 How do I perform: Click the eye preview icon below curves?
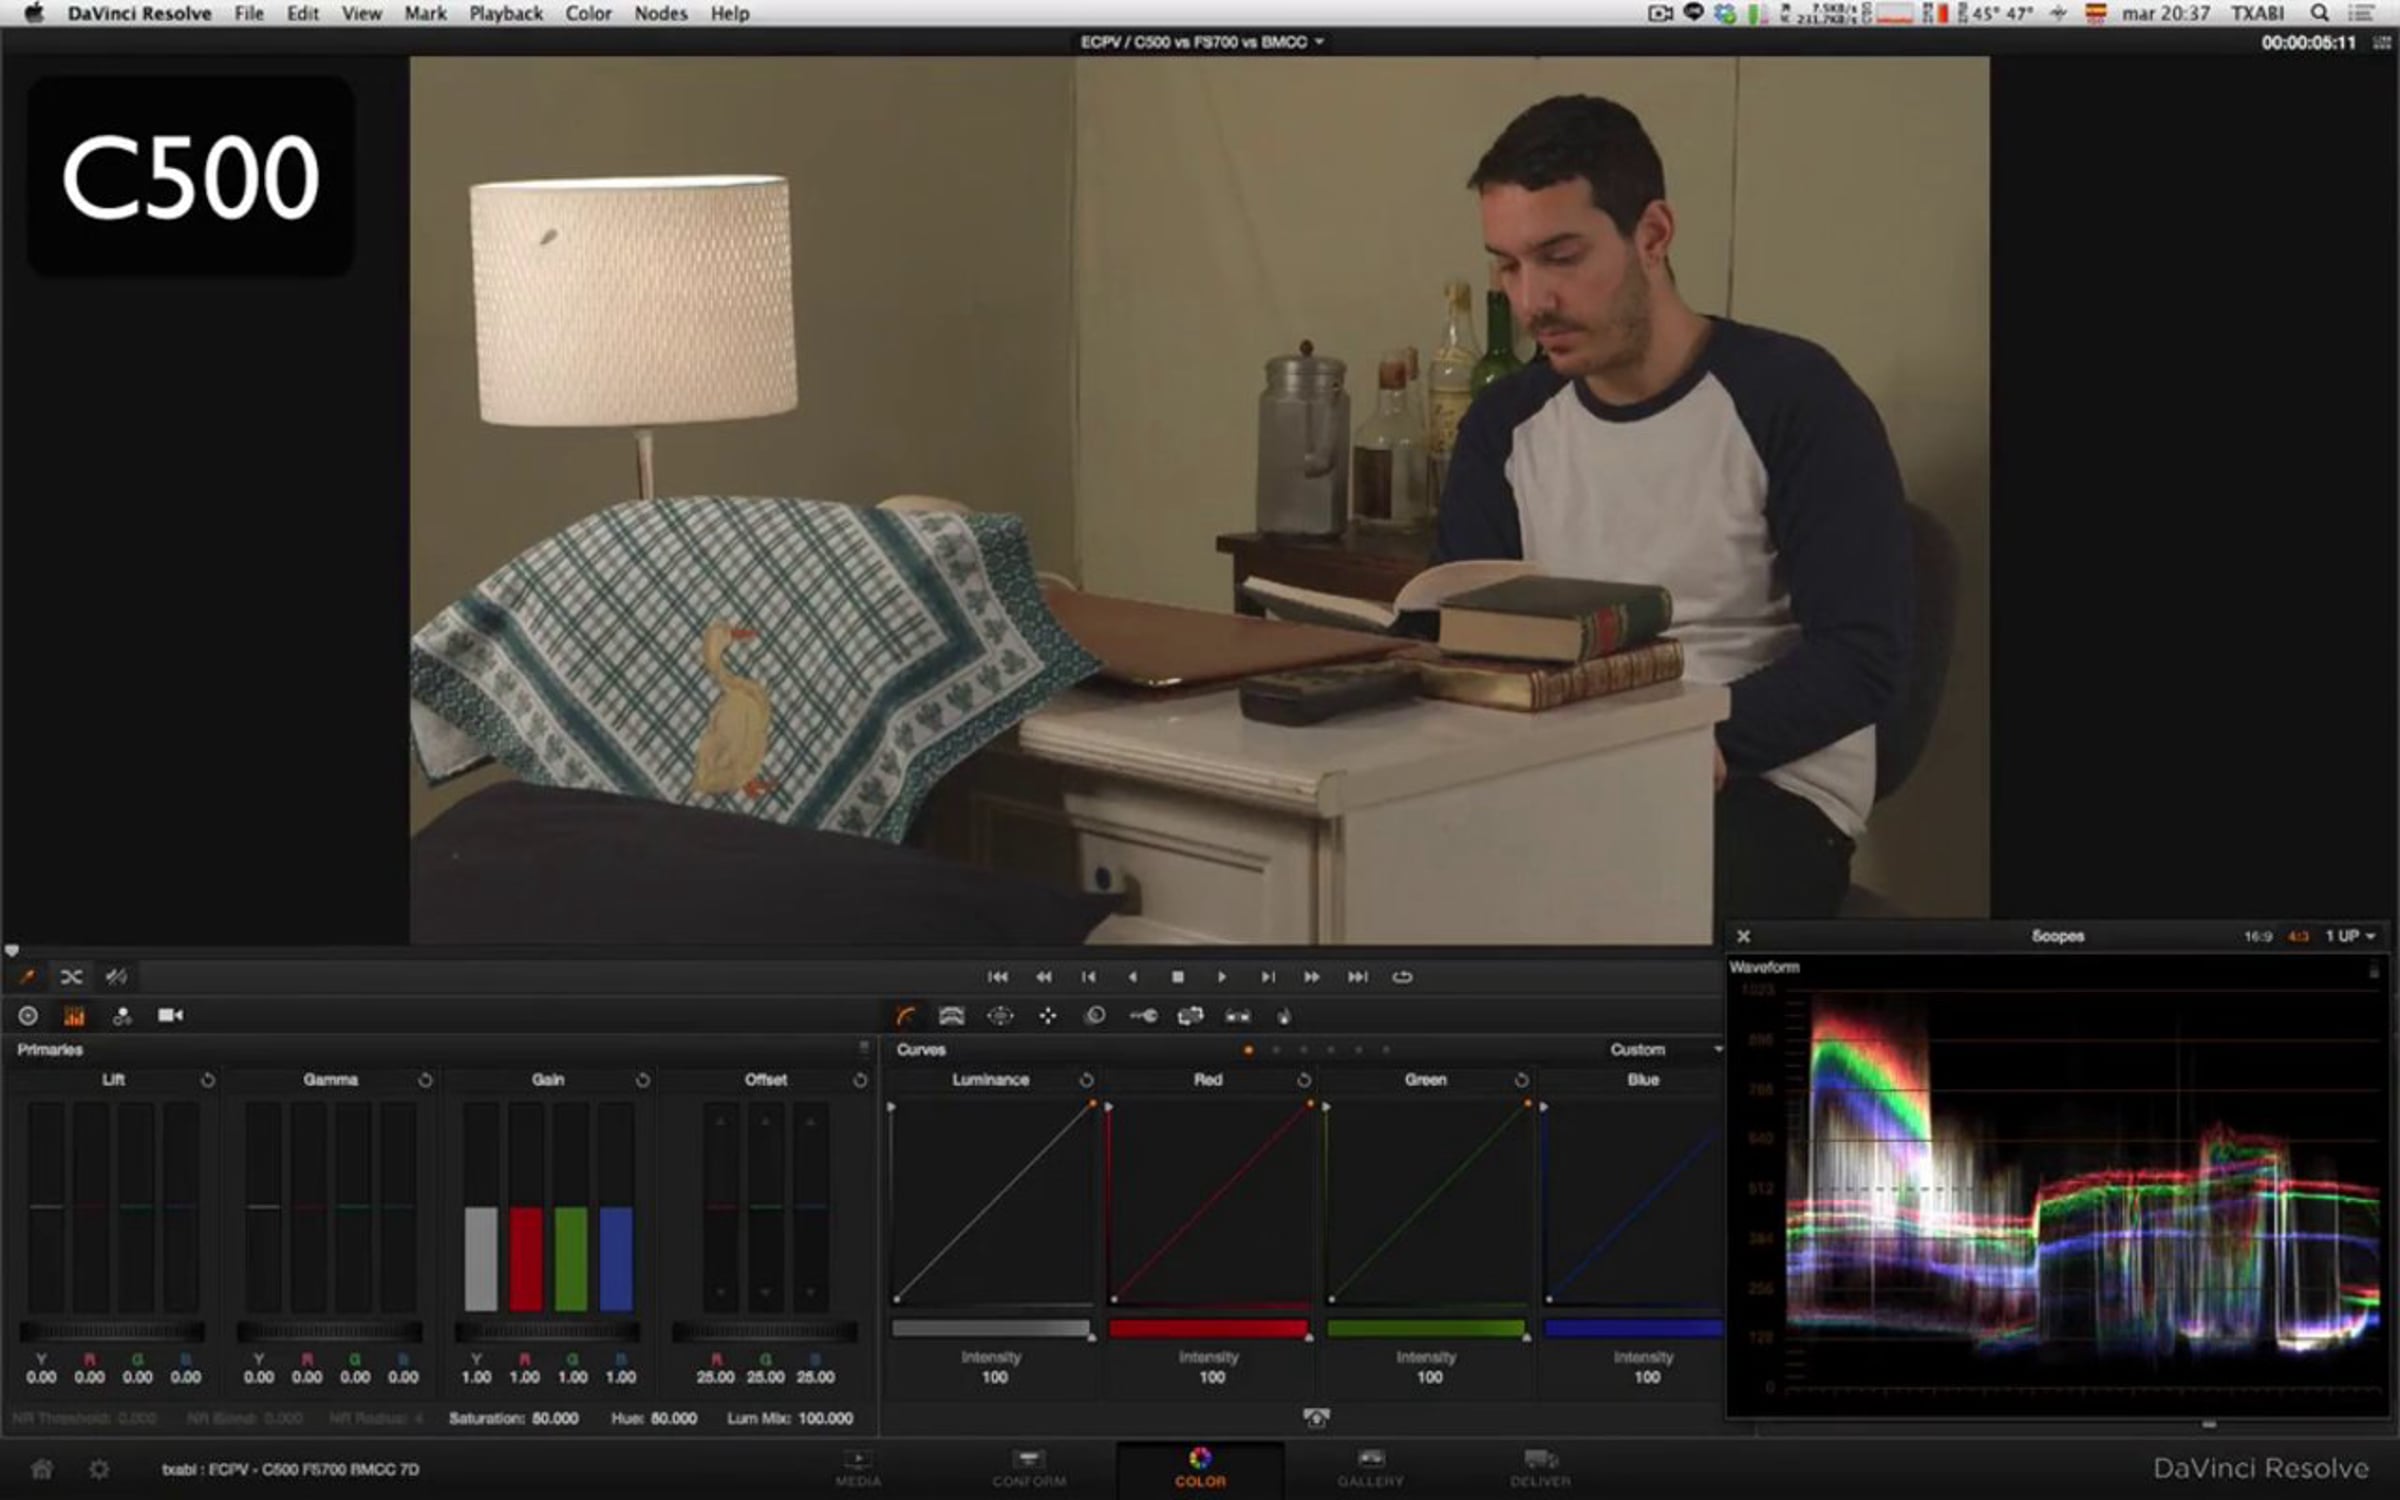pyautogui.click(x=1316, y=1417)
